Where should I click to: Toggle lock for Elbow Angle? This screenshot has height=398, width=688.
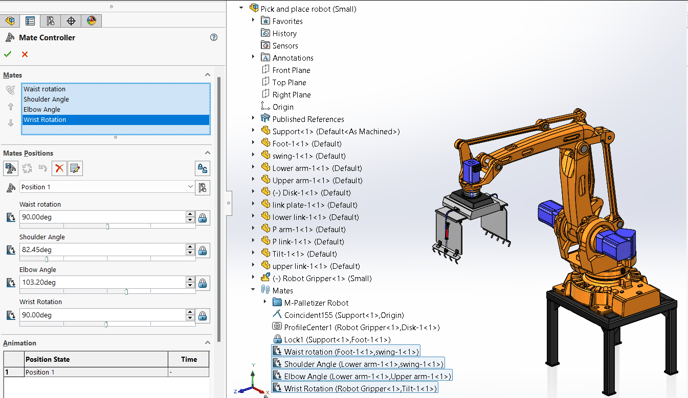pos(202,283)
